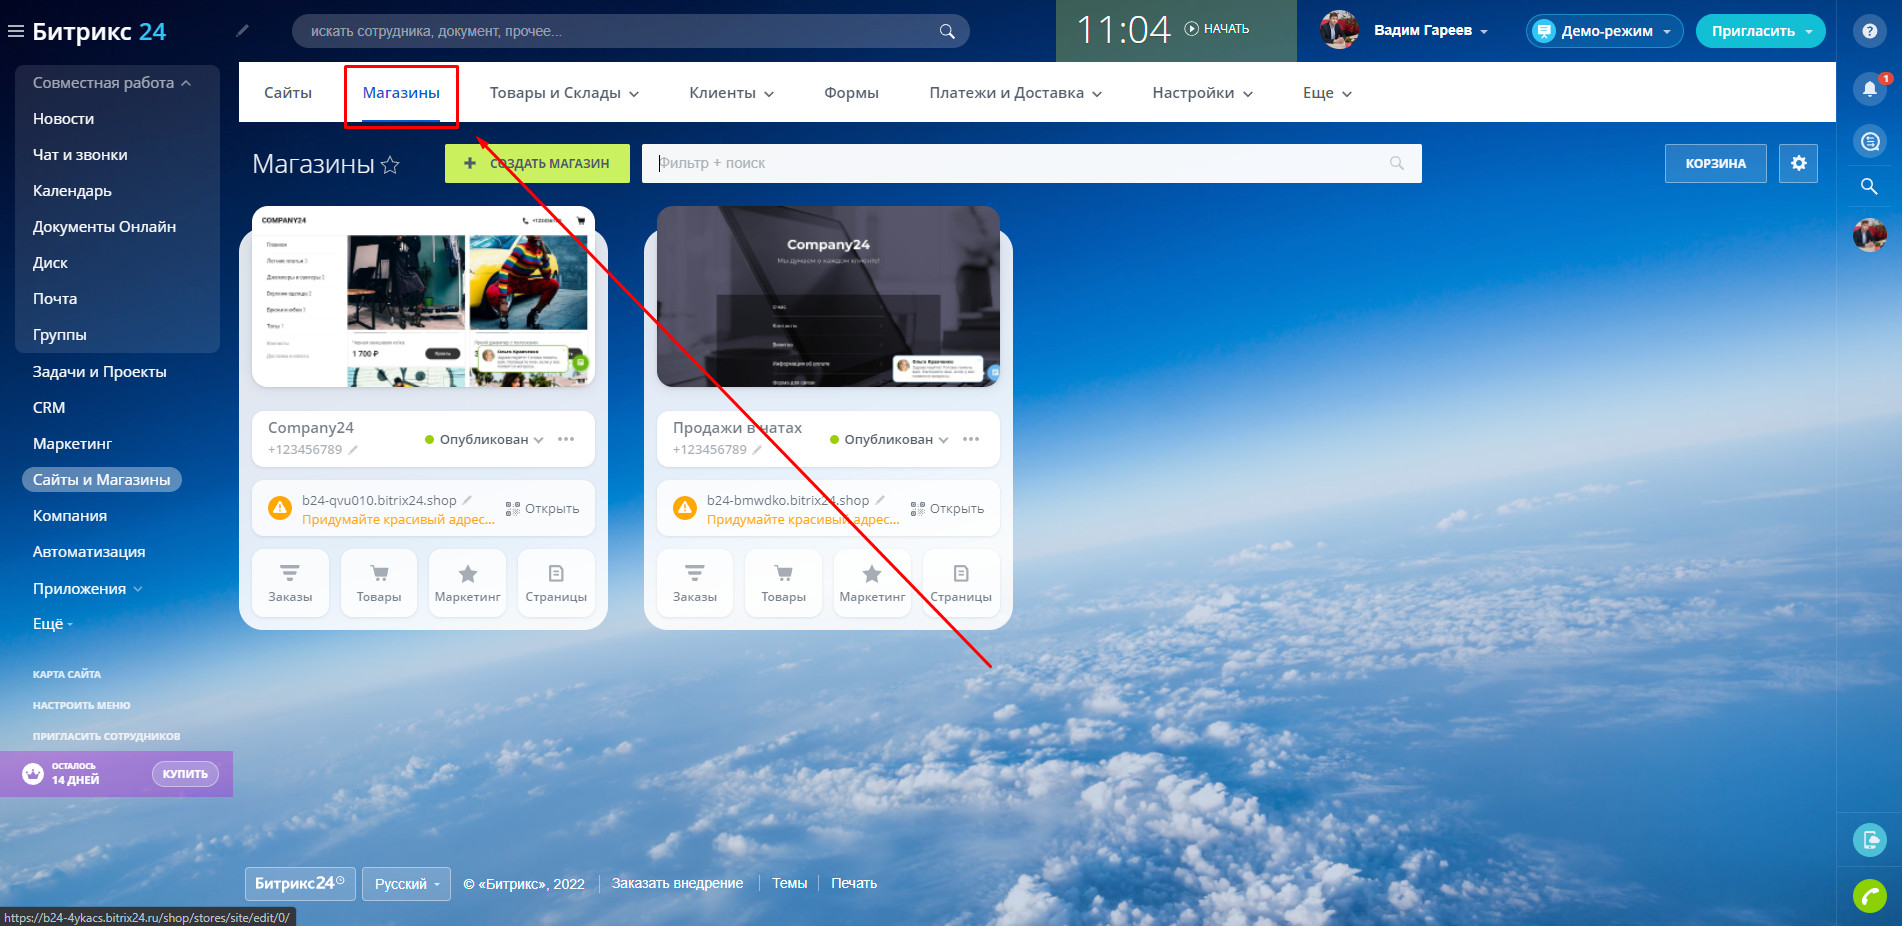Viewport: 1902px width, 926px height.
Task: Open Заказы for the Продажи в чатах store
Action: pyautogui.click(x=695, y=583)
